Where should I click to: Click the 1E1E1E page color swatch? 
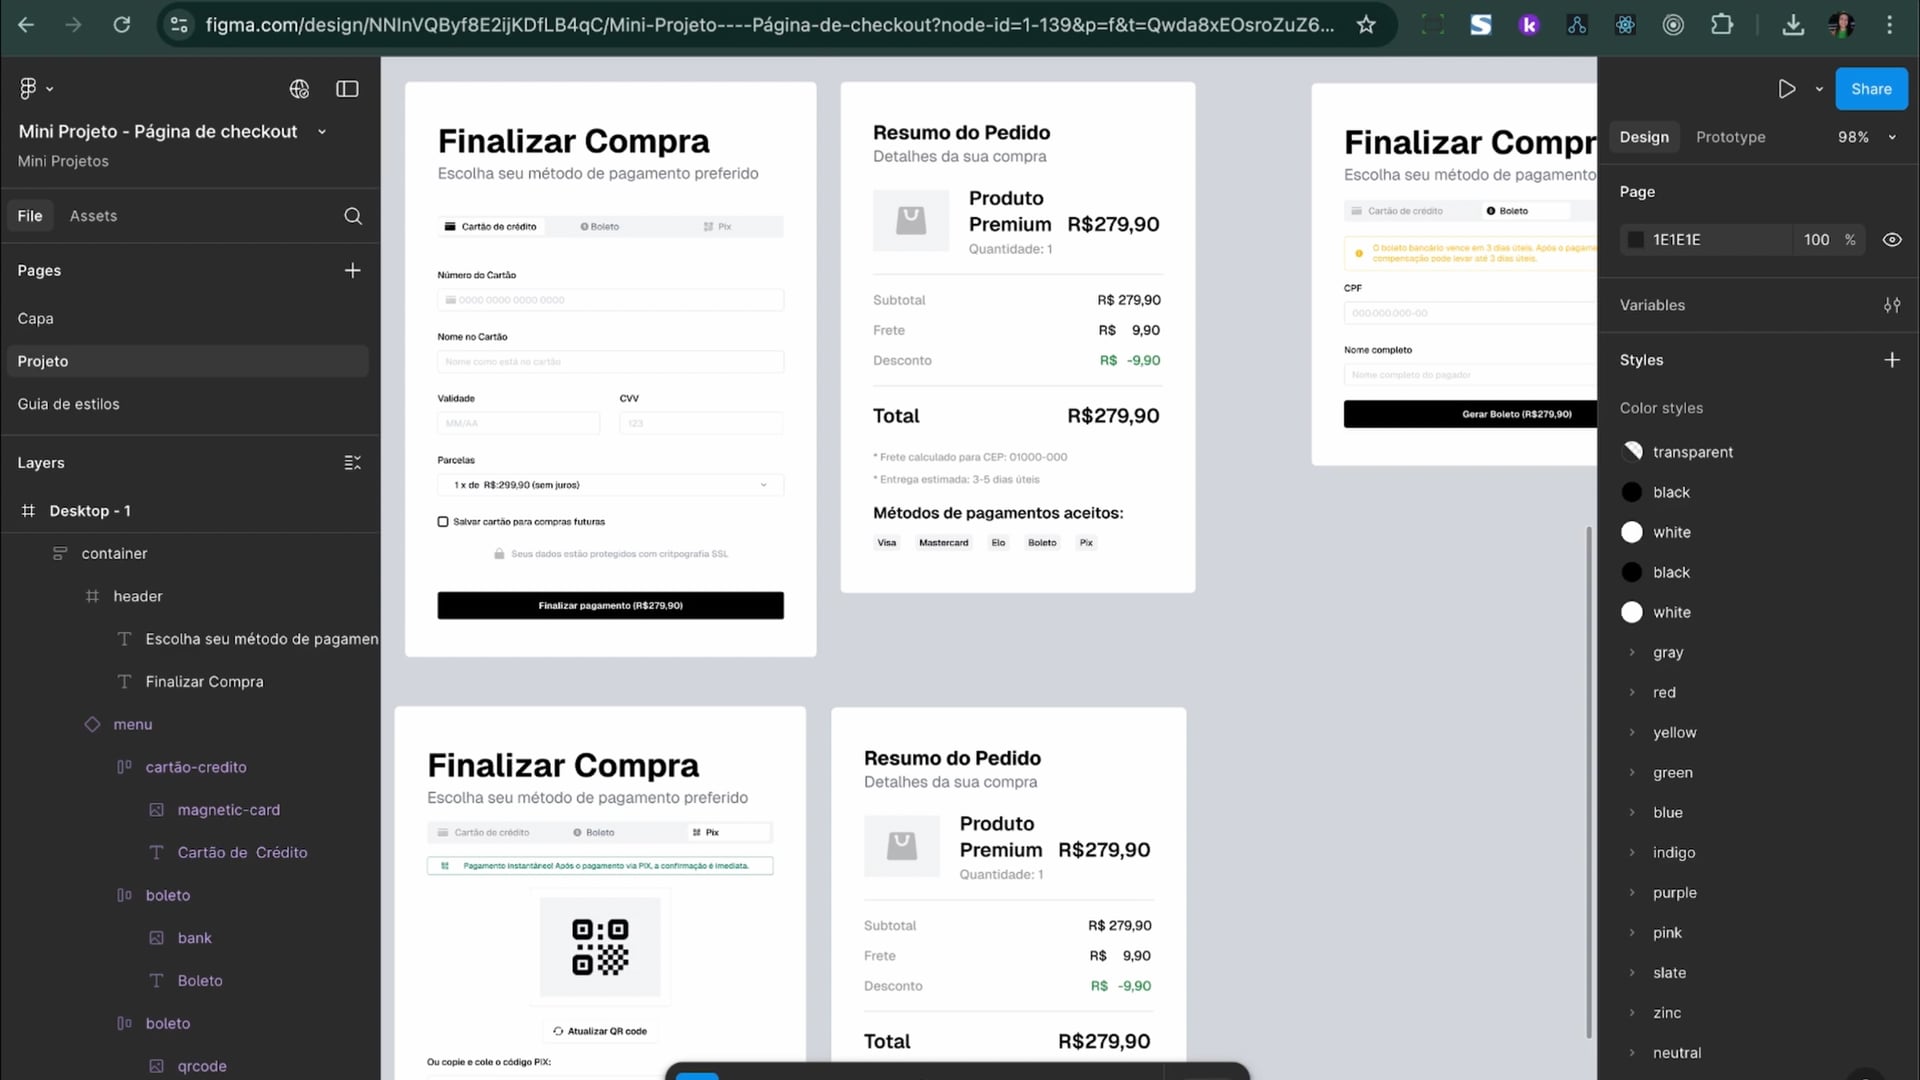tap(1636, 240)
